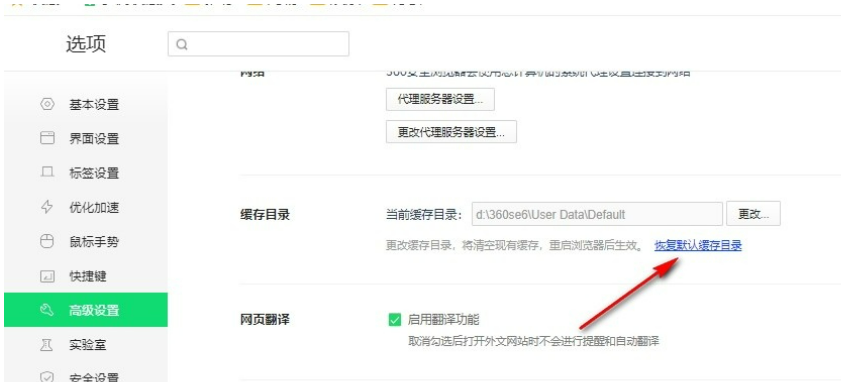Click the current cache directory path field
841x382 pixels.
tap(597, 214)
